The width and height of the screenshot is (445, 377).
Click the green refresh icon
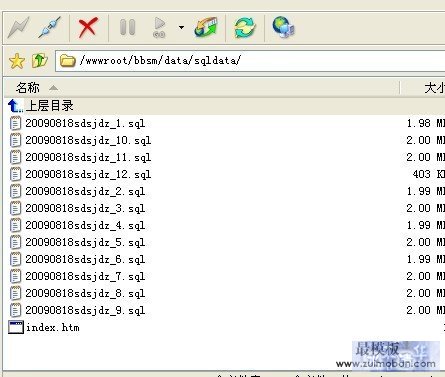point(245,27)
